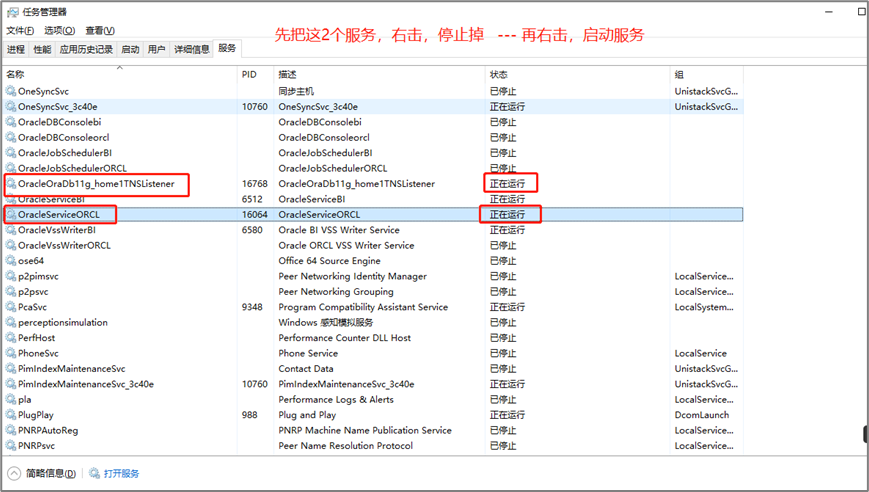Viewport: 869px width, 492px height.
Task: Click gear icon beside PcaSvc
Action: click(11, 307)
